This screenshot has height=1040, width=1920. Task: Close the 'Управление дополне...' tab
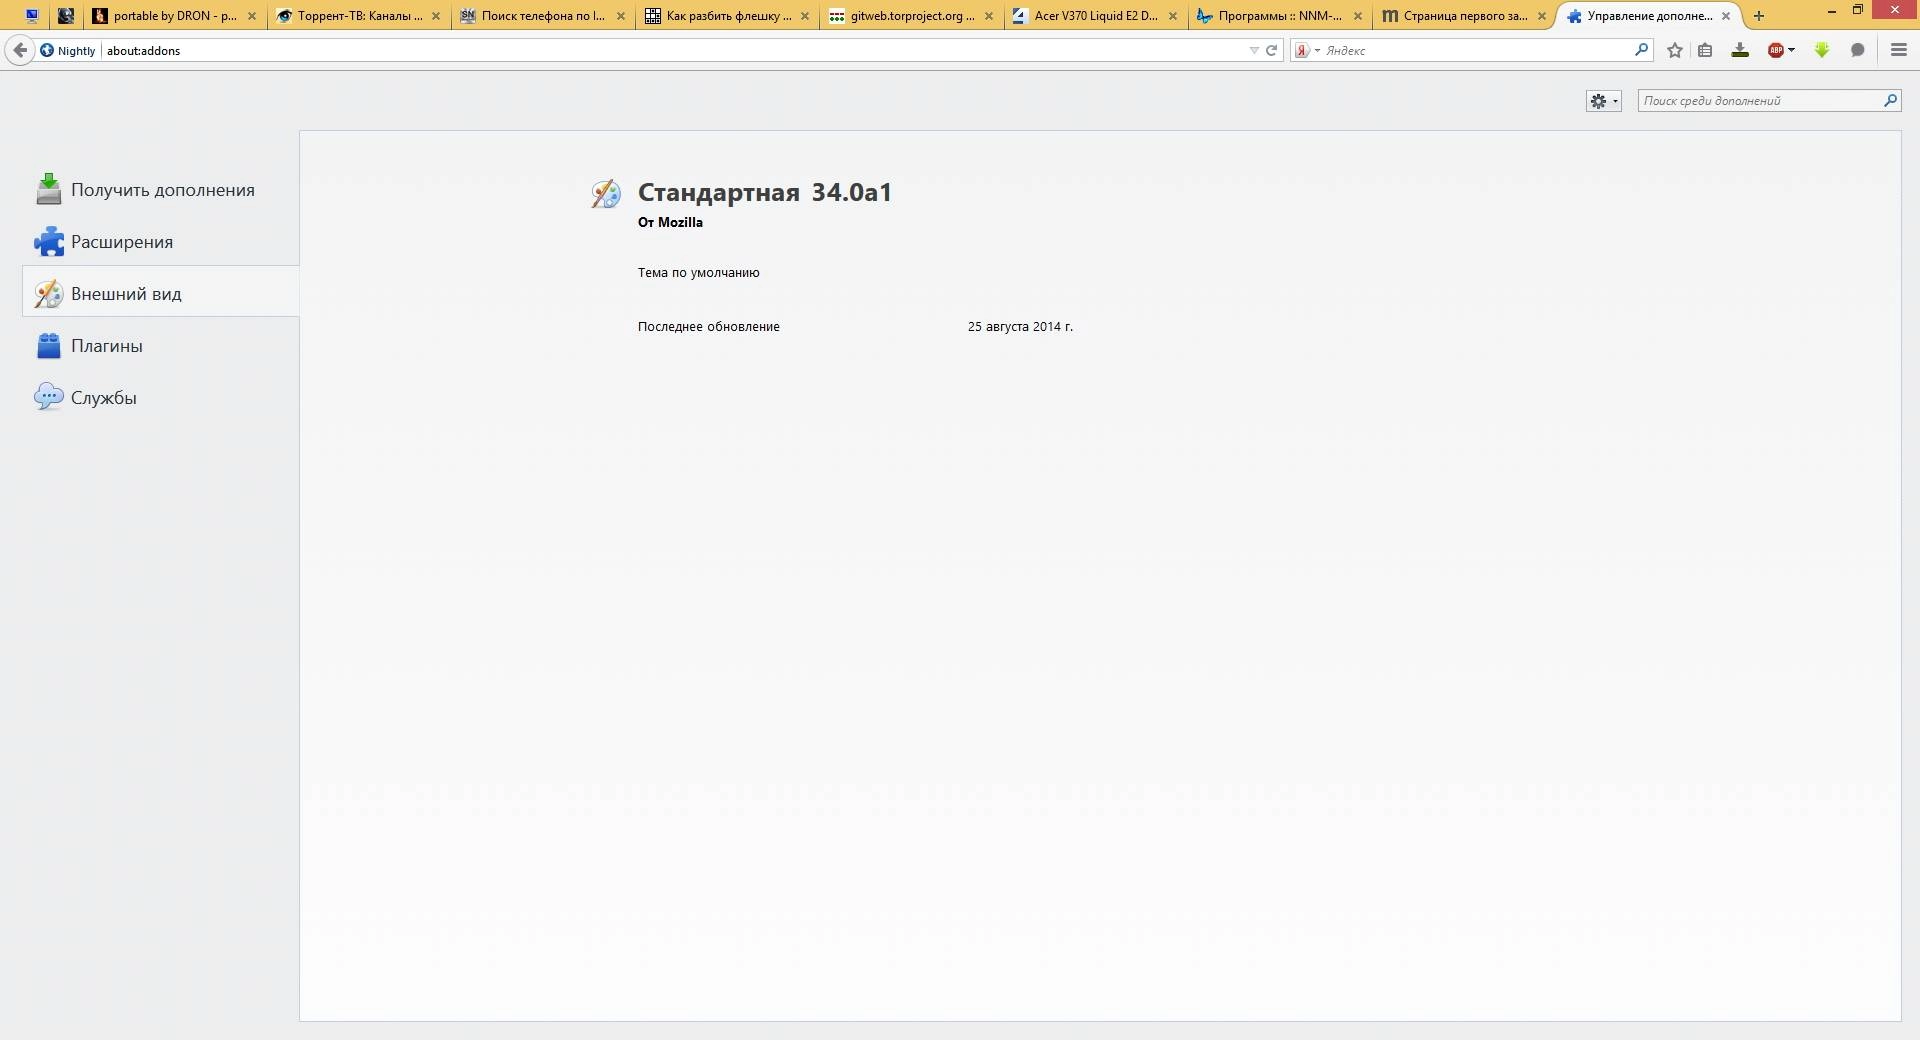(x=1726, y=16)
